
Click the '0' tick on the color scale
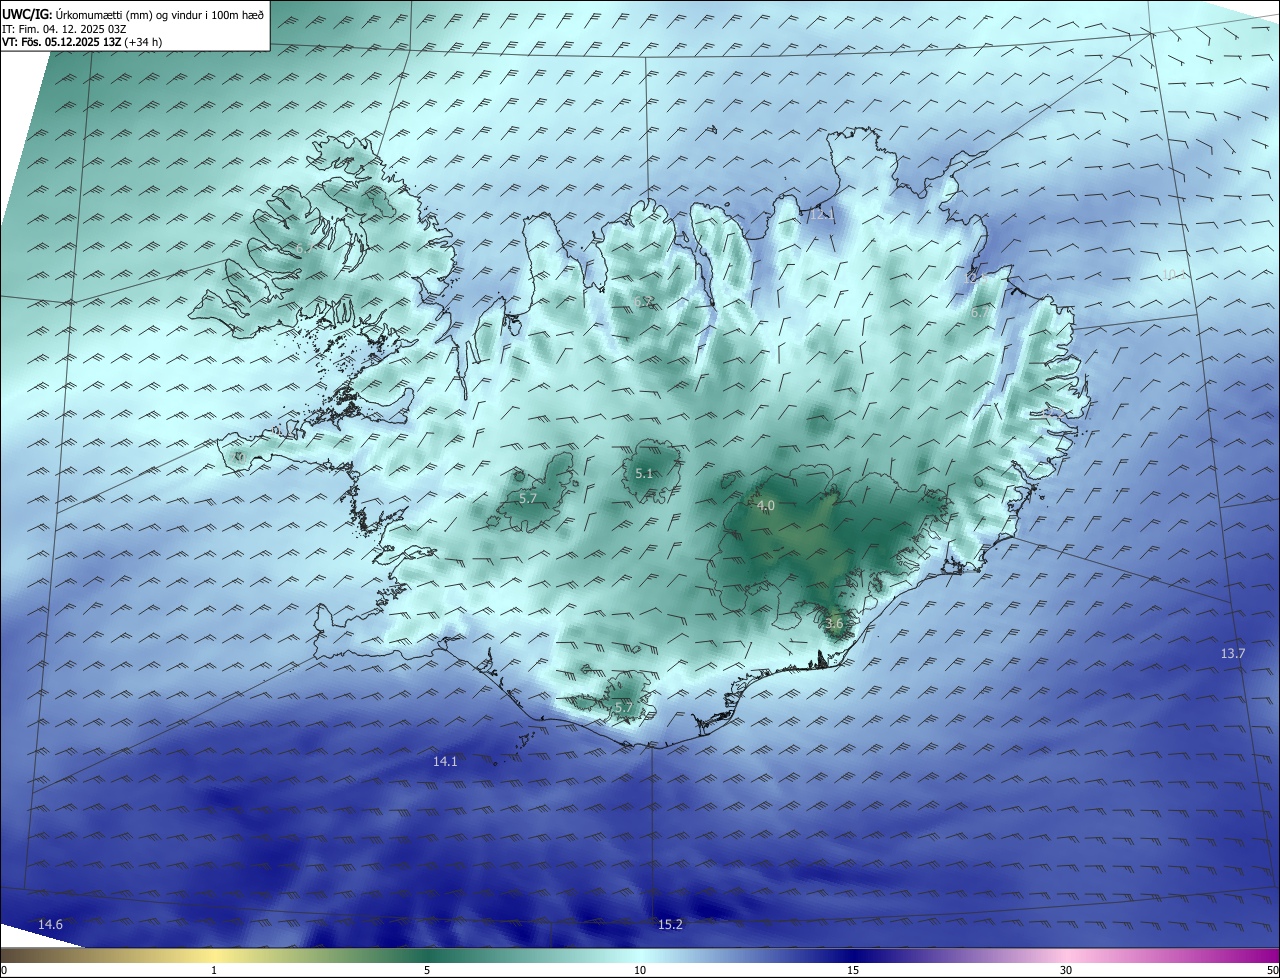(x=4, y=970)
